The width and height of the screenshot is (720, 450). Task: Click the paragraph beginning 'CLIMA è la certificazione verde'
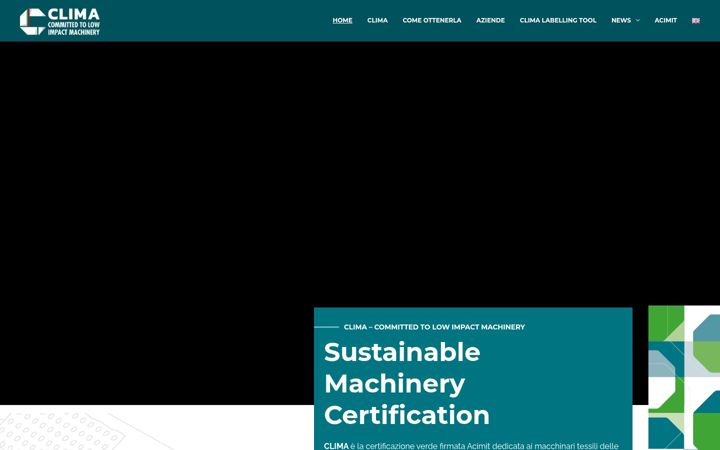471,446
